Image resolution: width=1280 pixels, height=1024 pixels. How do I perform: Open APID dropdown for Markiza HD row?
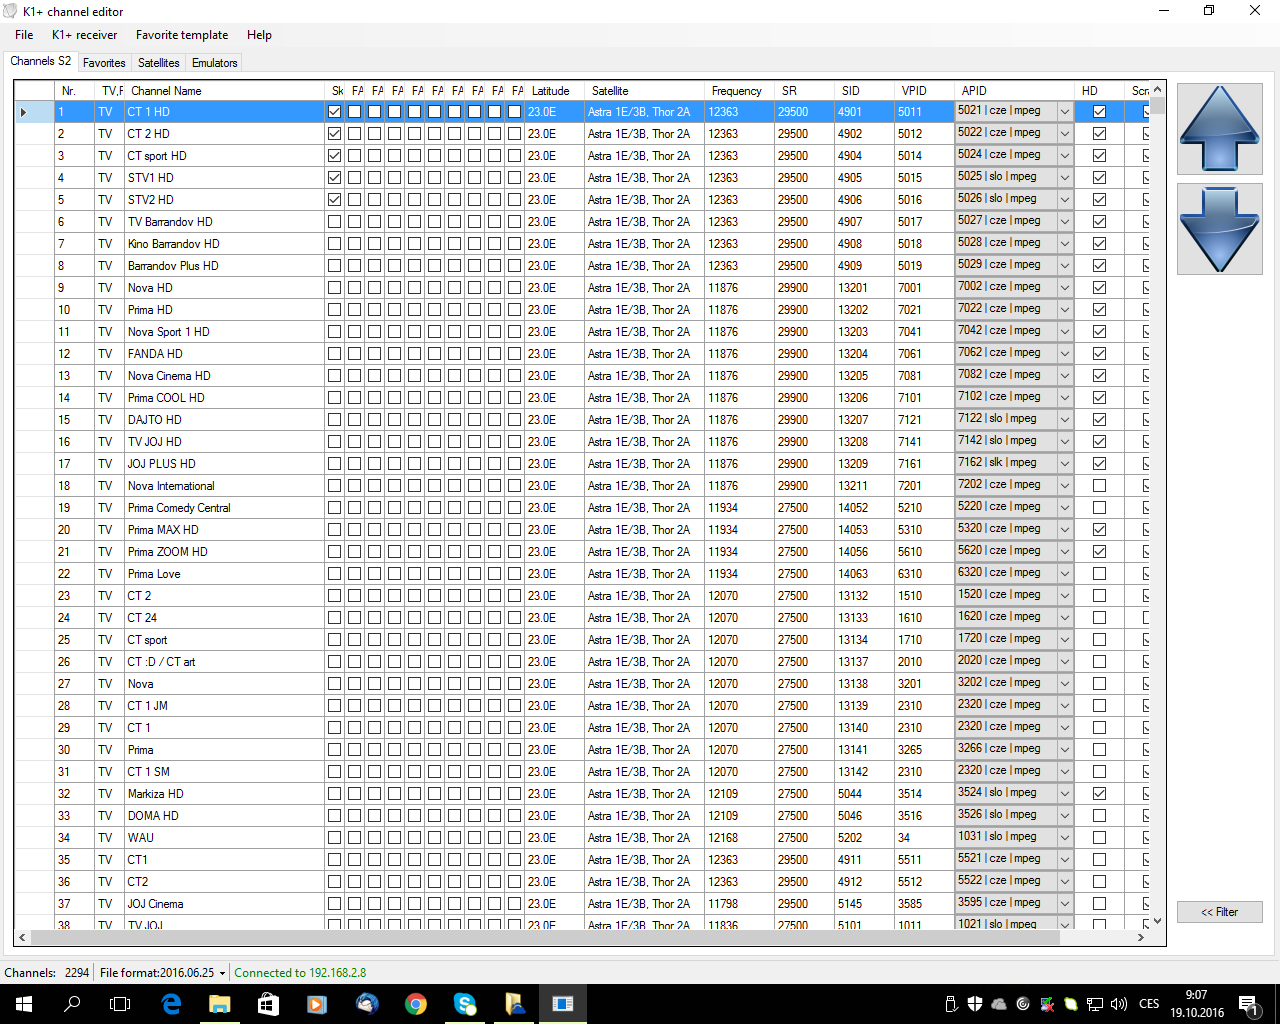pos(1064,794)
